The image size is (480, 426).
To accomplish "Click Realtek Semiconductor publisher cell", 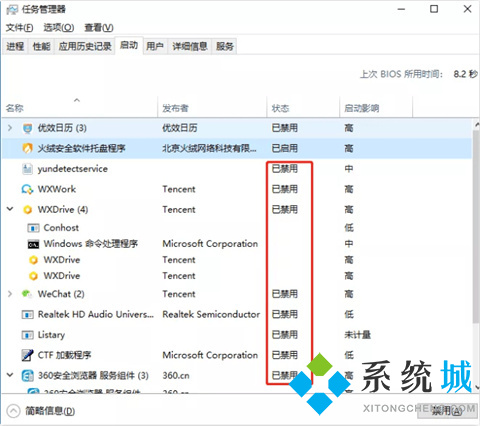I will click(211, 314).
